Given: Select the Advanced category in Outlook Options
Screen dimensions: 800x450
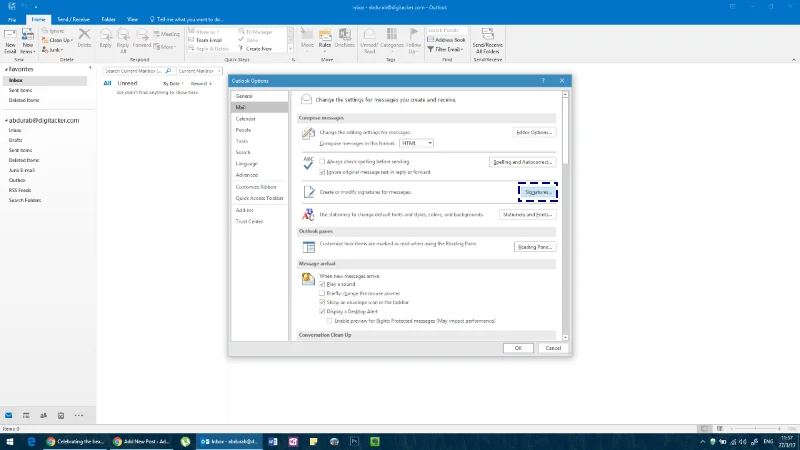Looking at the screenshot, I should 247,175.
